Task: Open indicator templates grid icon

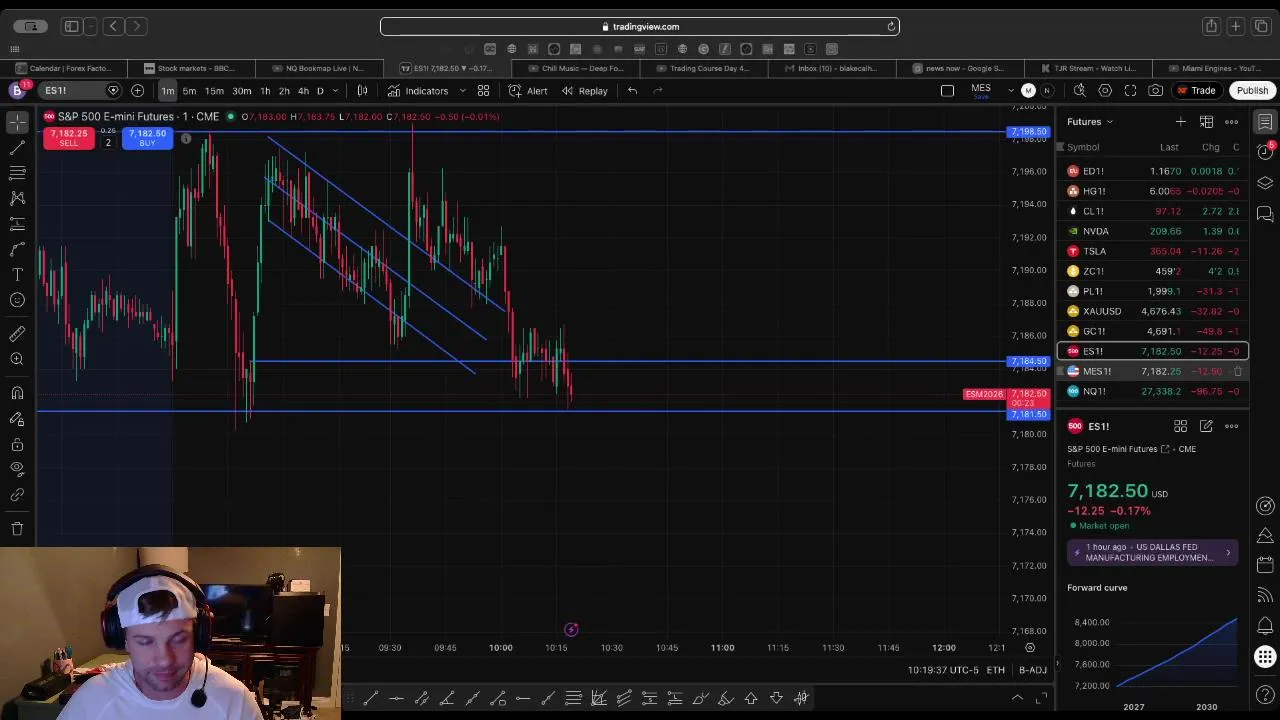Action: pyautogui.click(x=483, y=91)
